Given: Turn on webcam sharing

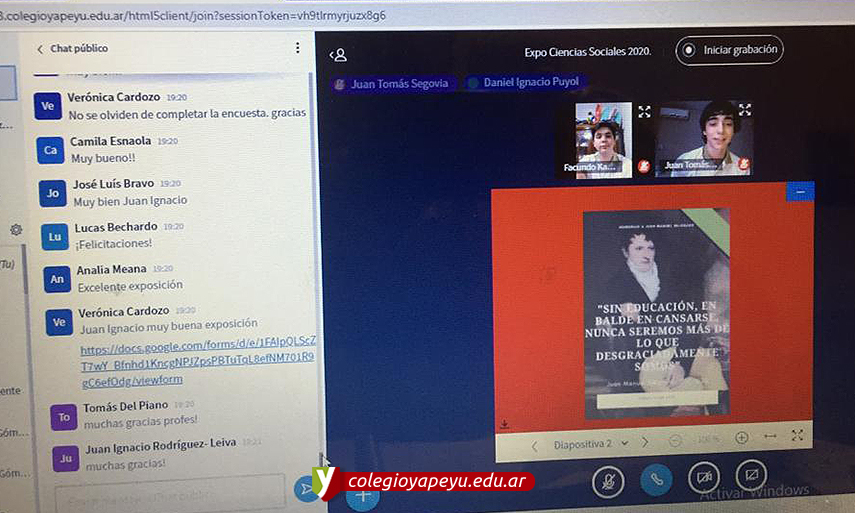Looking at the screenshot, I should coord(704,479).
